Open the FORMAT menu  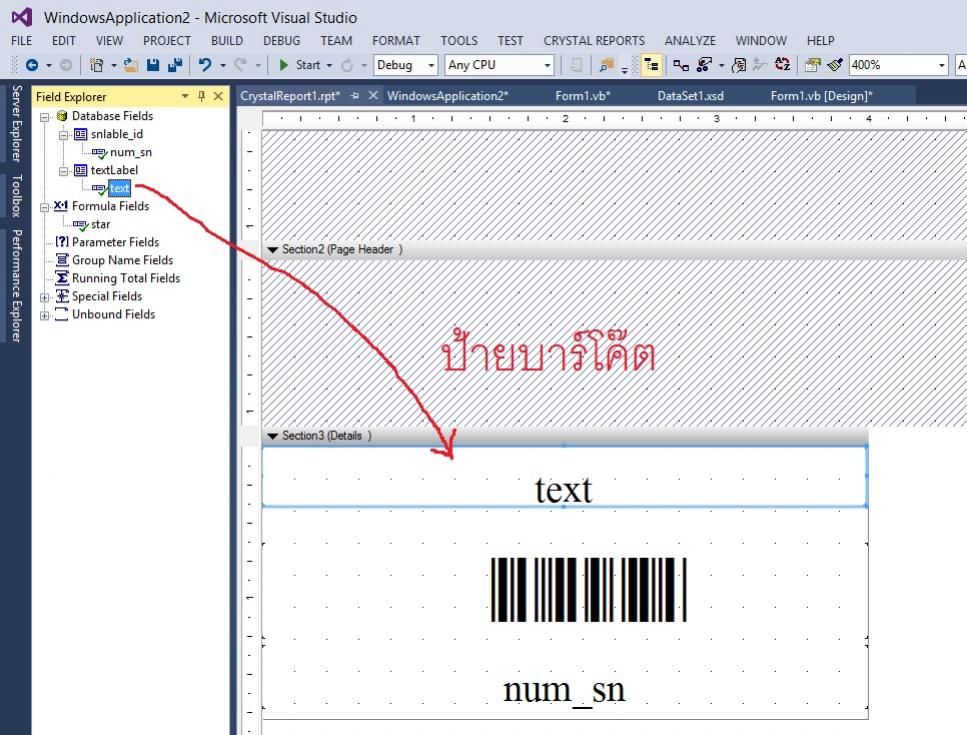[396, 41]
